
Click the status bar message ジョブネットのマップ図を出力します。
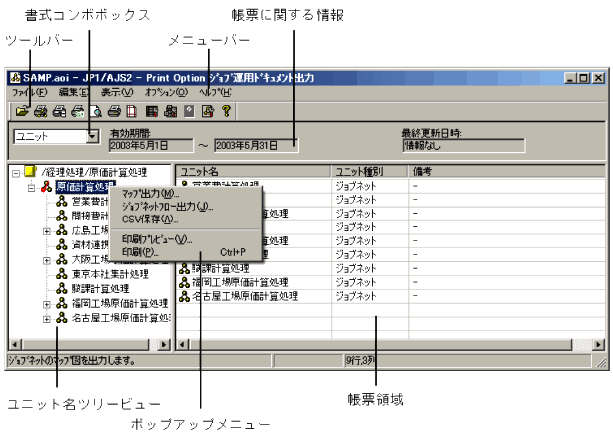[x=72, y=361]
